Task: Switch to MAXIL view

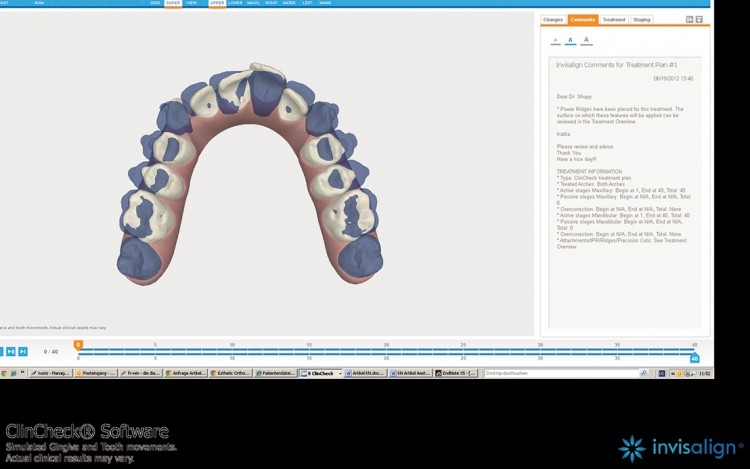Action: pos(253,3)
